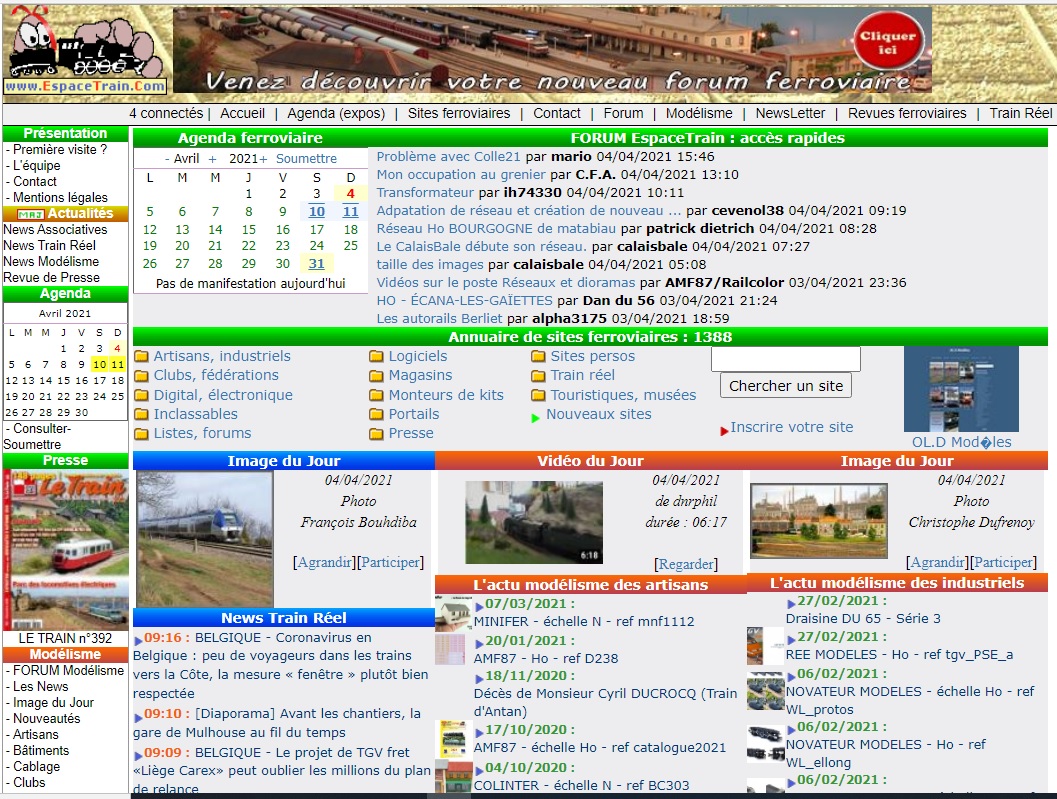Screen dimensions: 1057x799
Task: Select day 10 in the agenda calendar
Action: [316, 212]
